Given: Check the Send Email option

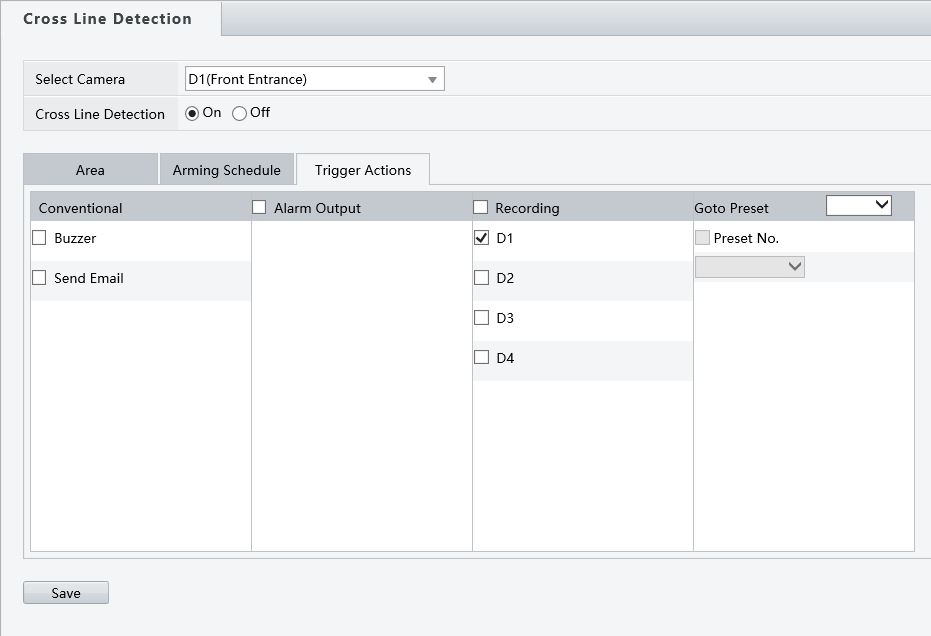Looking at the screenshot, I should pos(40,278).
